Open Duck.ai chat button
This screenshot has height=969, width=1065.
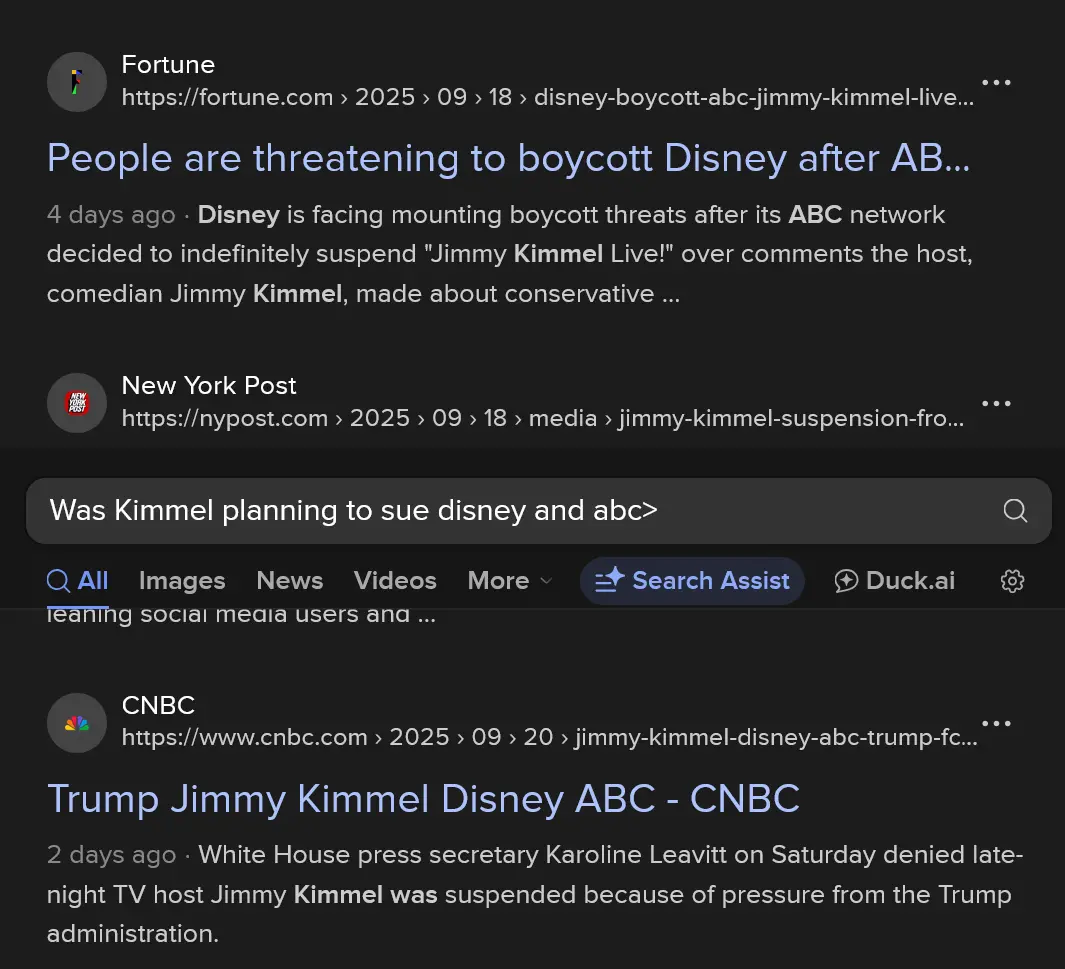click(x=895, y=581)
